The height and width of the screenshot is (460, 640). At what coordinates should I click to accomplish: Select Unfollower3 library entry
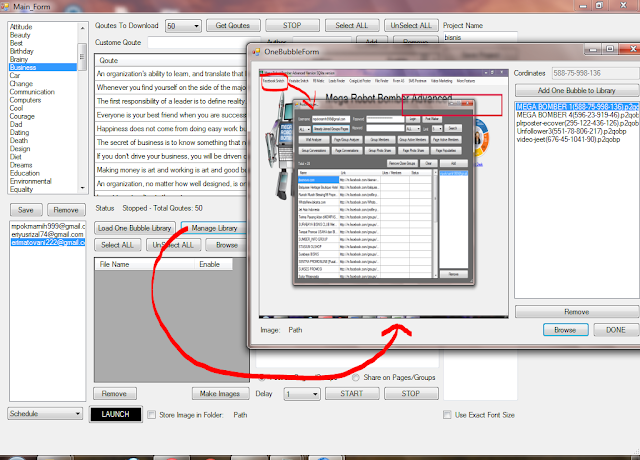(571, 131)
